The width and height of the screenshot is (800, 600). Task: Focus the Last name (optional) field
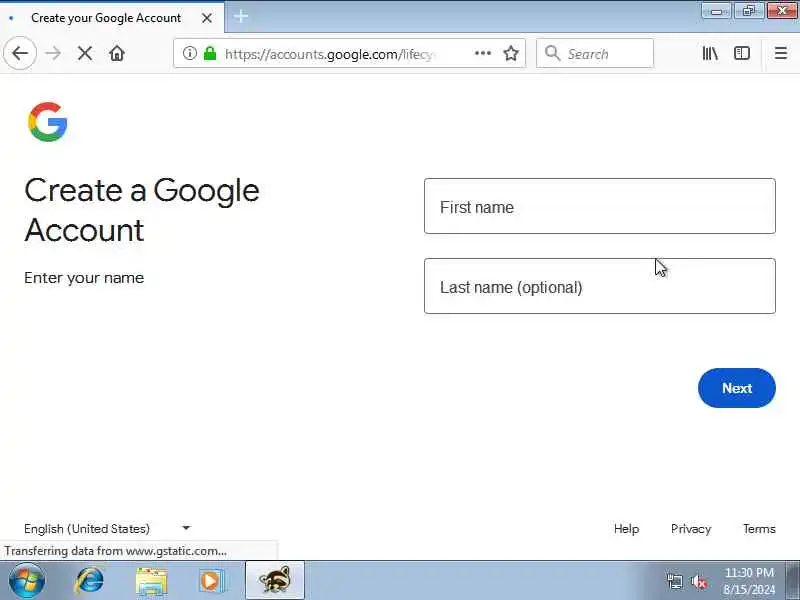tap(599, 286)
